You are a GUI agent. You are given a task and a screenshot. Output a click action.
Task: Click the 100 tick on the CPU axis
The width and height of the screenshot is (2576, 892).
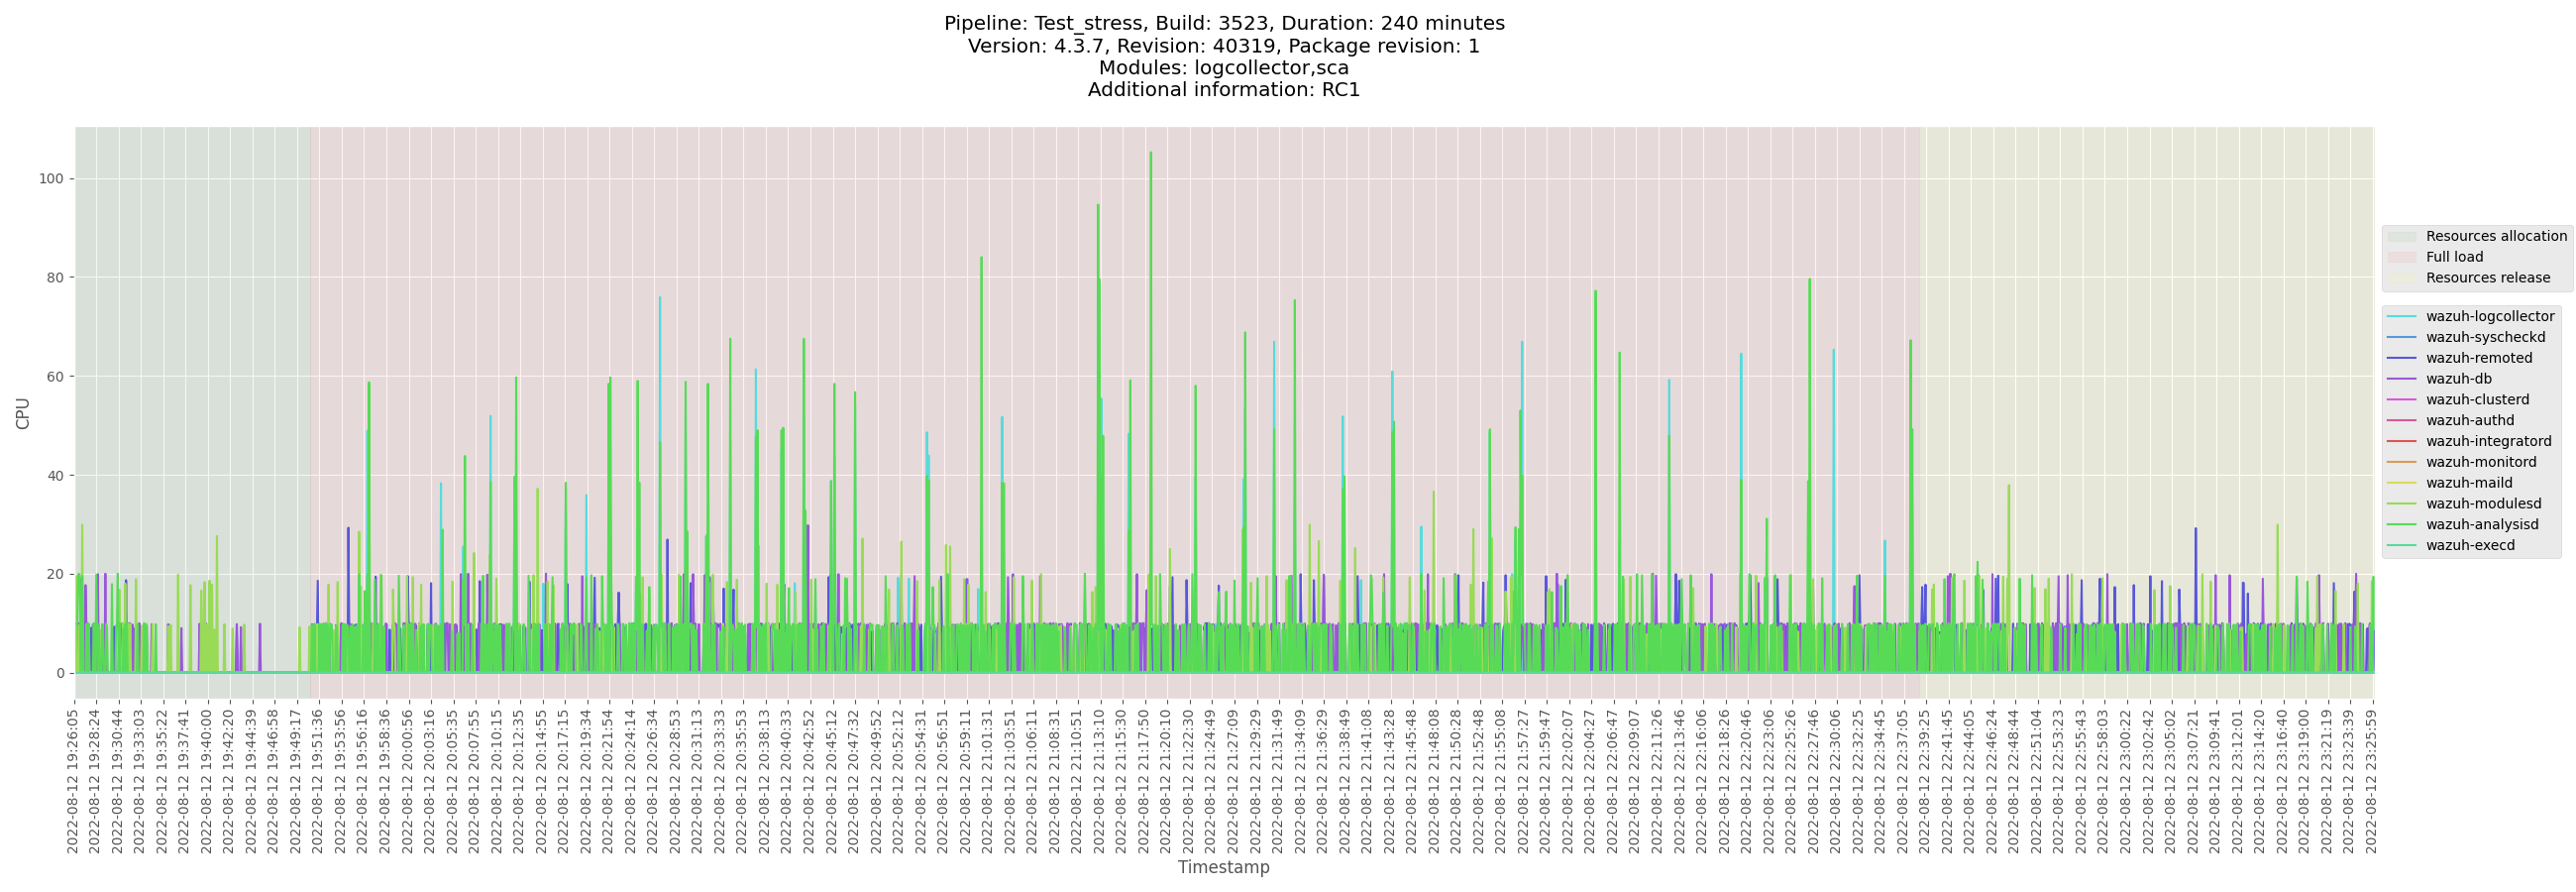point(51,179)
